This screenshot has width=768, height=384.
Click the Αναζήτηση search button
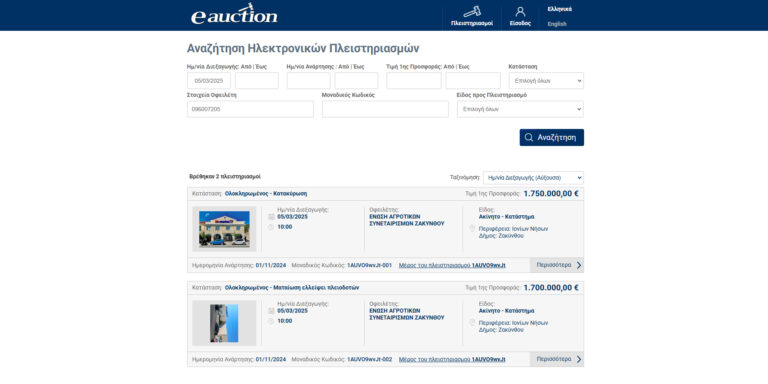(552, 138)
